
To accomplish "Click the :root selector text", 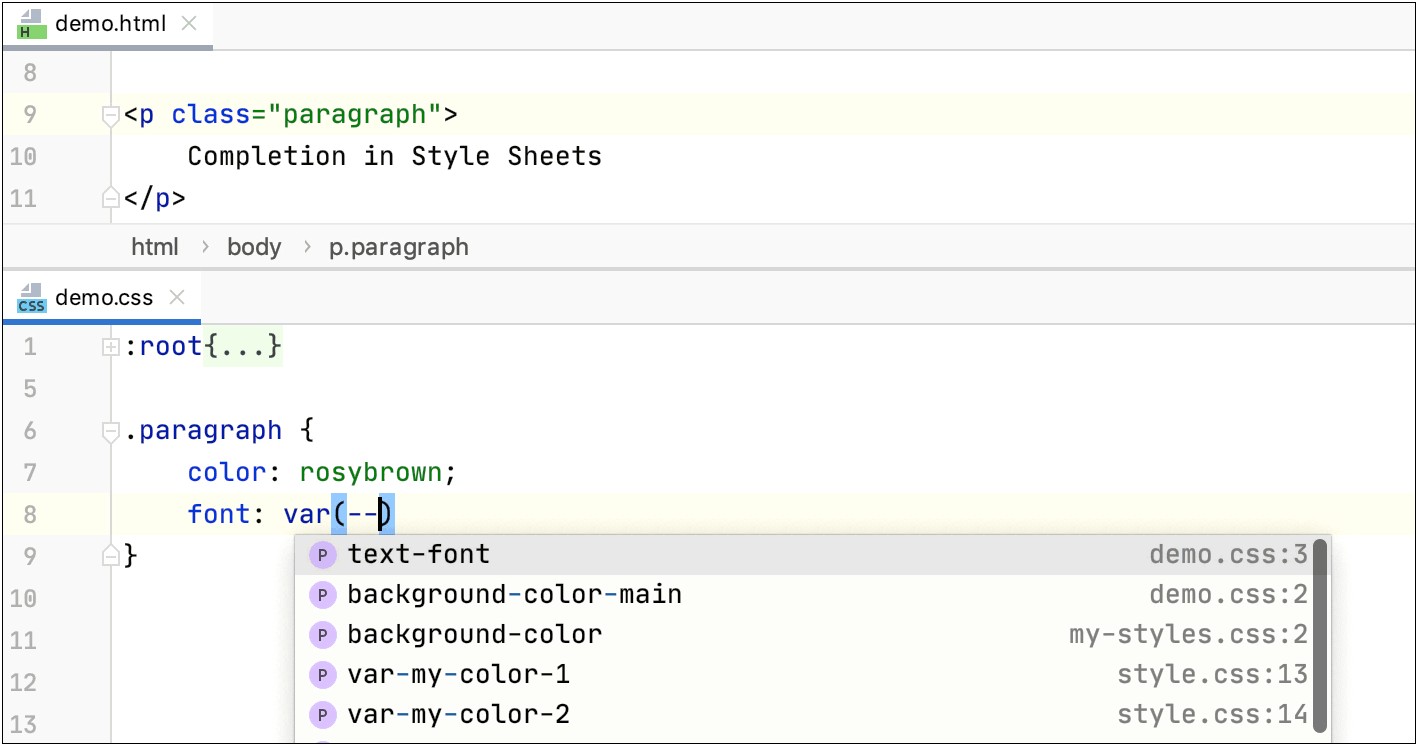I will coord(163,348).
